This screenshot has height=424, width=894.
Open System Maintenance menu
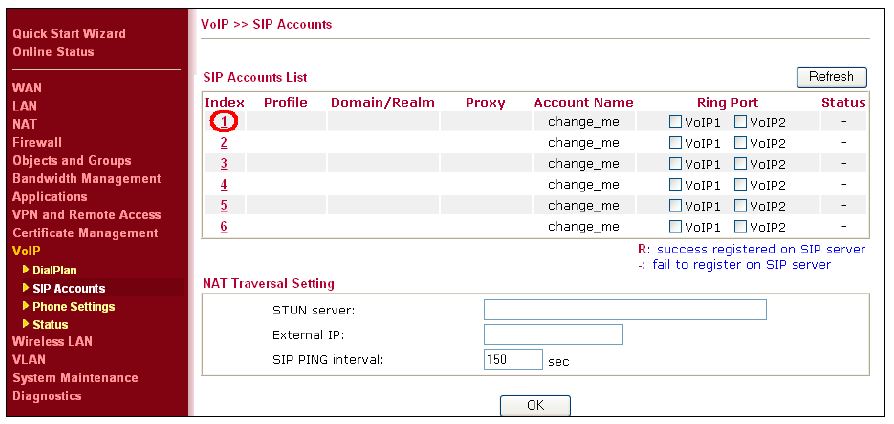click(x=75, y=378)
